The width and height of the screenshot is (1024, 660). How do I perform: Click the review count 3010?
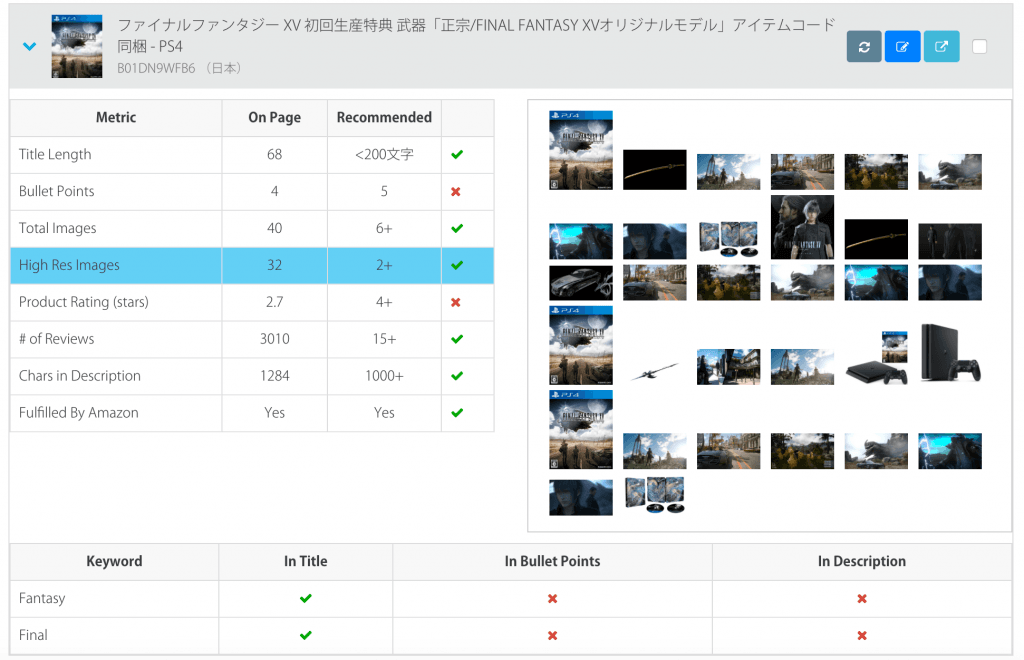[x=274, y=339]
